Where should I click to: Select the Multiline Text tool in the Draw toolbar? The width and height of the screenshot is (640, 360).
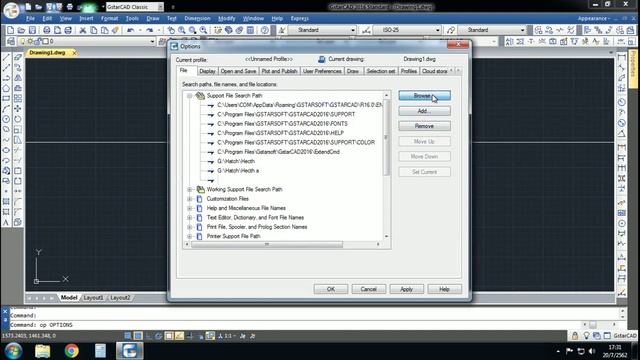point(6,222)
